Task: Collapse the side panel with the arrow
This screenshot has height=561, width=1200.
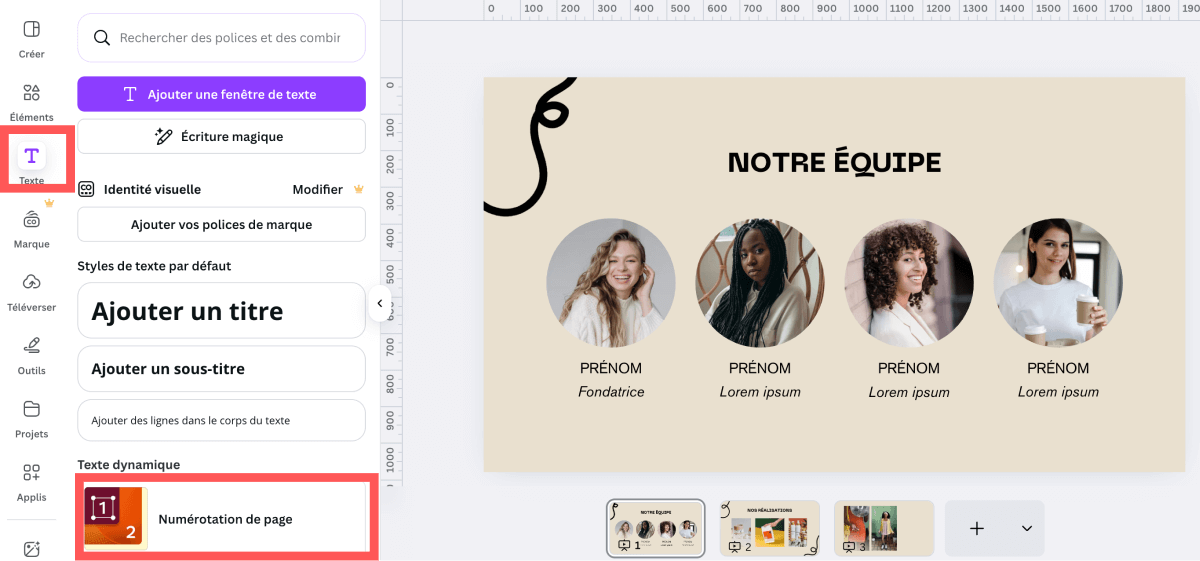Action: pos(380,303)
